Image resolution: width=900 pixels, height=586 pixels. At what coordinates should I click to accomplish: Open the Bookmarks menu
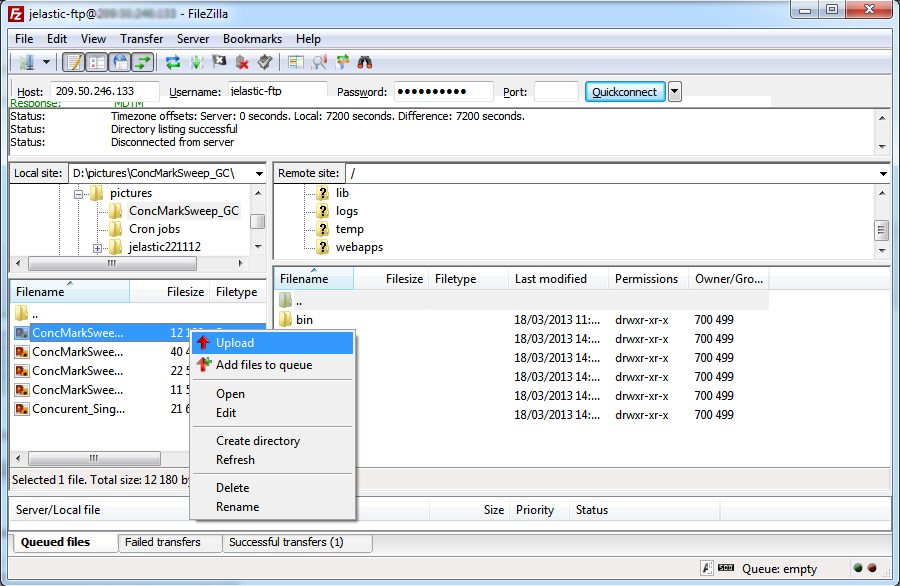pos(253,39)
